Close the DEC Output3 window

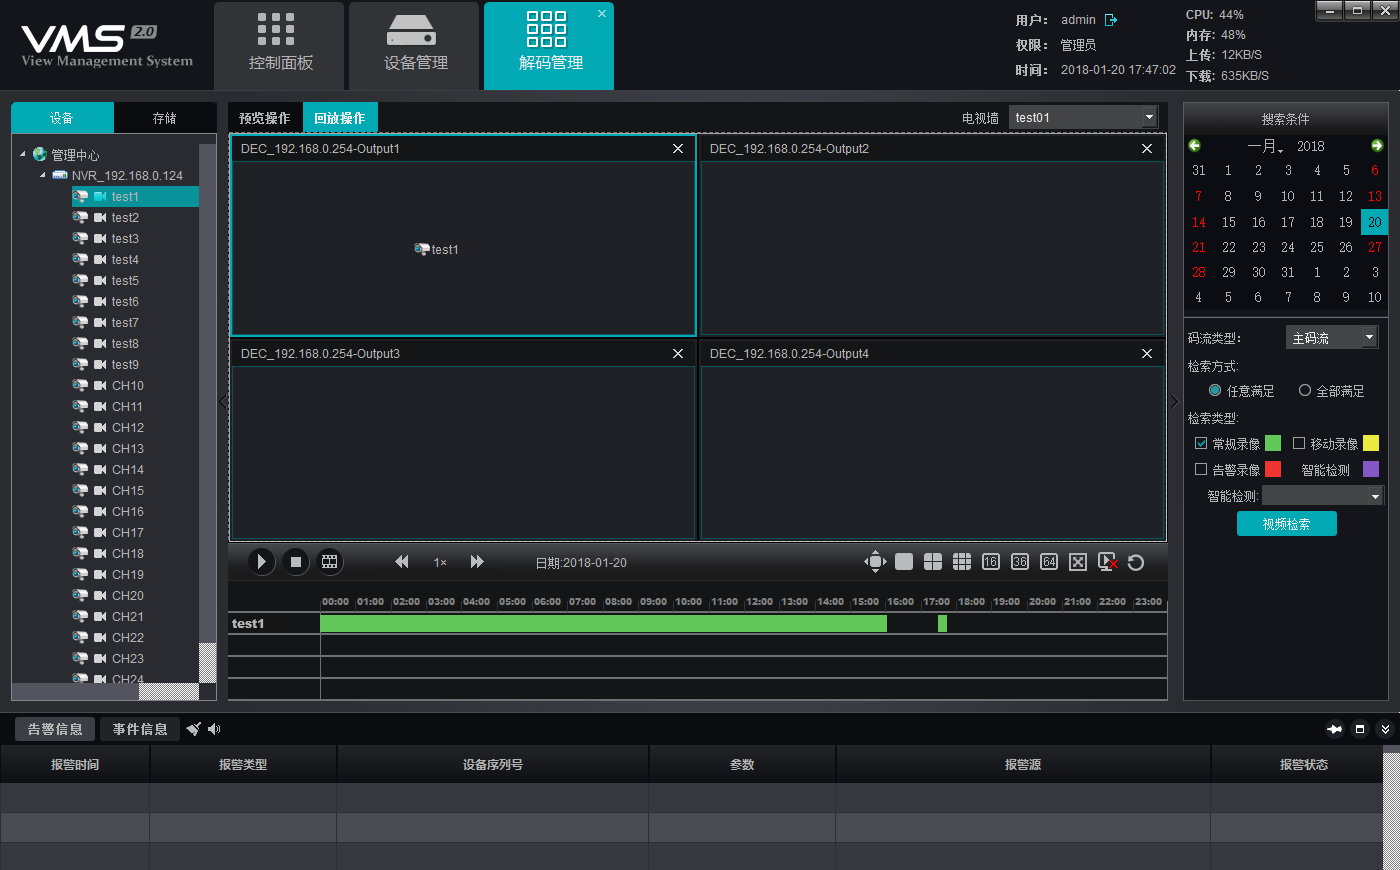pos(678,353)
